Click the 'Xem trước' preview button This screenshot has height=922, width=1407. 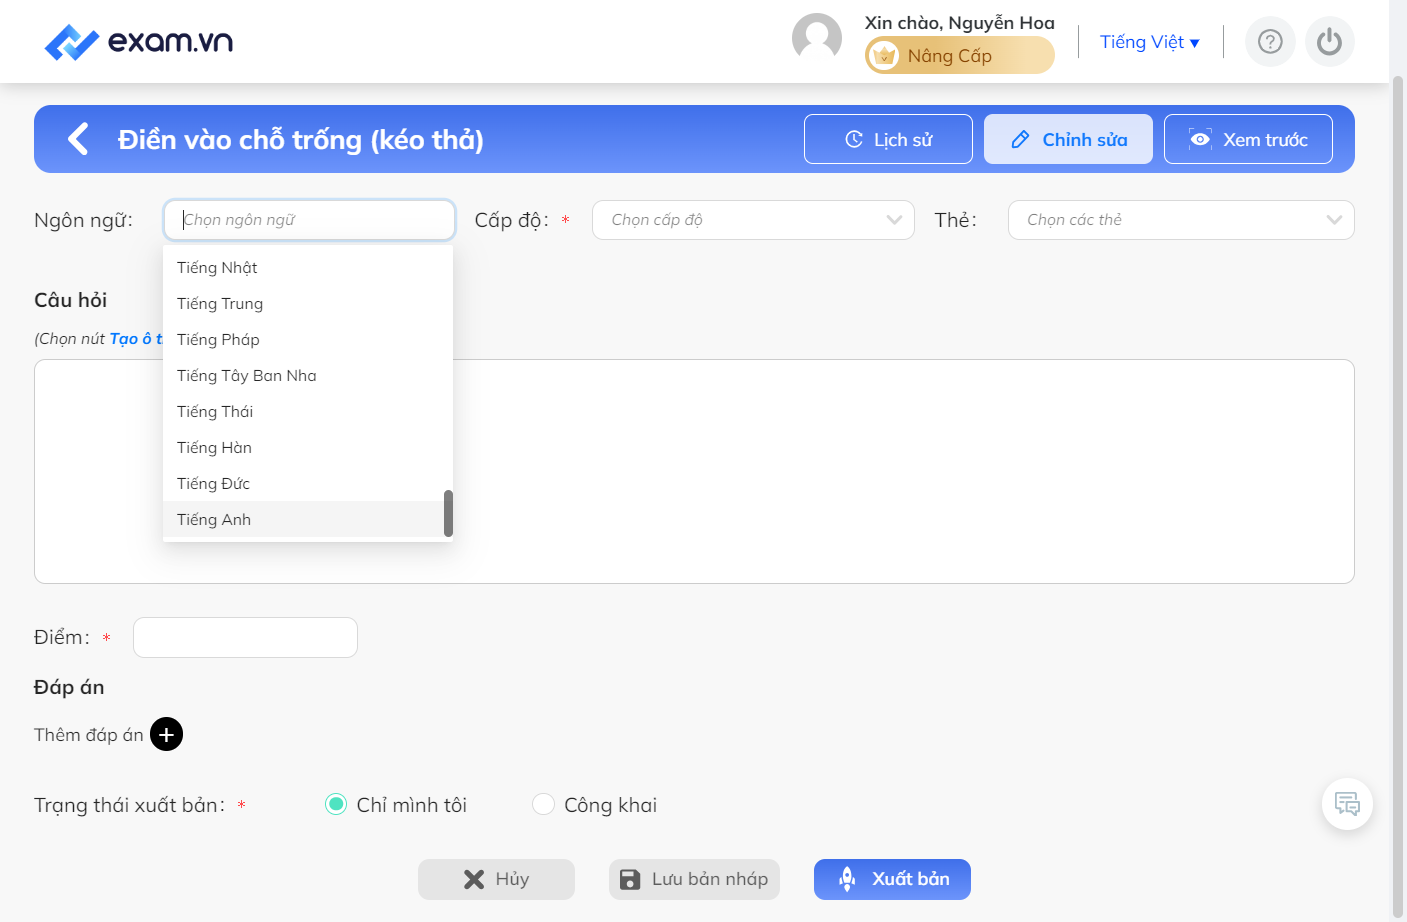1248,139
